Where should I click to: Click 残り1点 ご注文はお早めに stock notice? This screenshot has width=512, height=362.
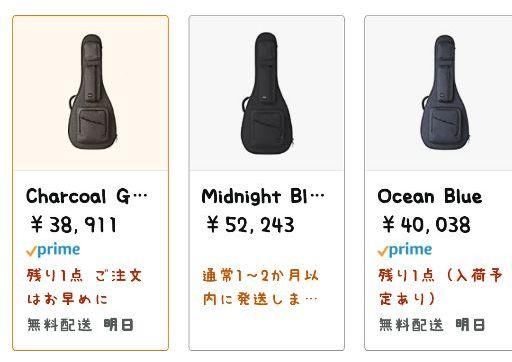[x=84, y=287]
